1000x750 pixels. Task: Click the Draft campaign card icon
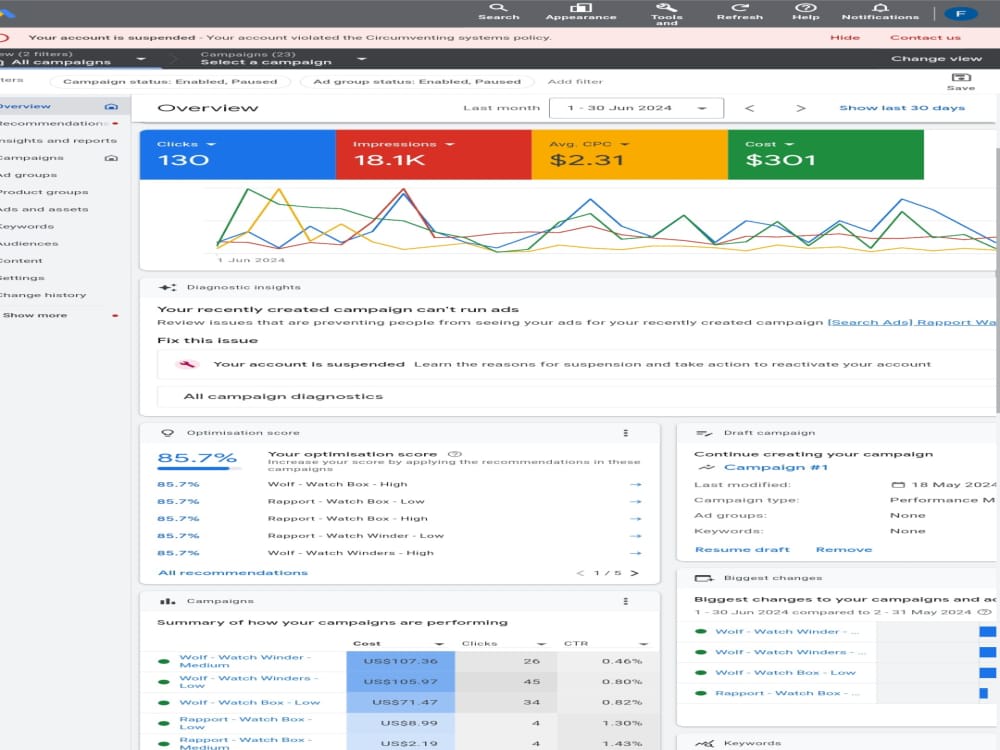pyautogui.click(x=703, y=433)
